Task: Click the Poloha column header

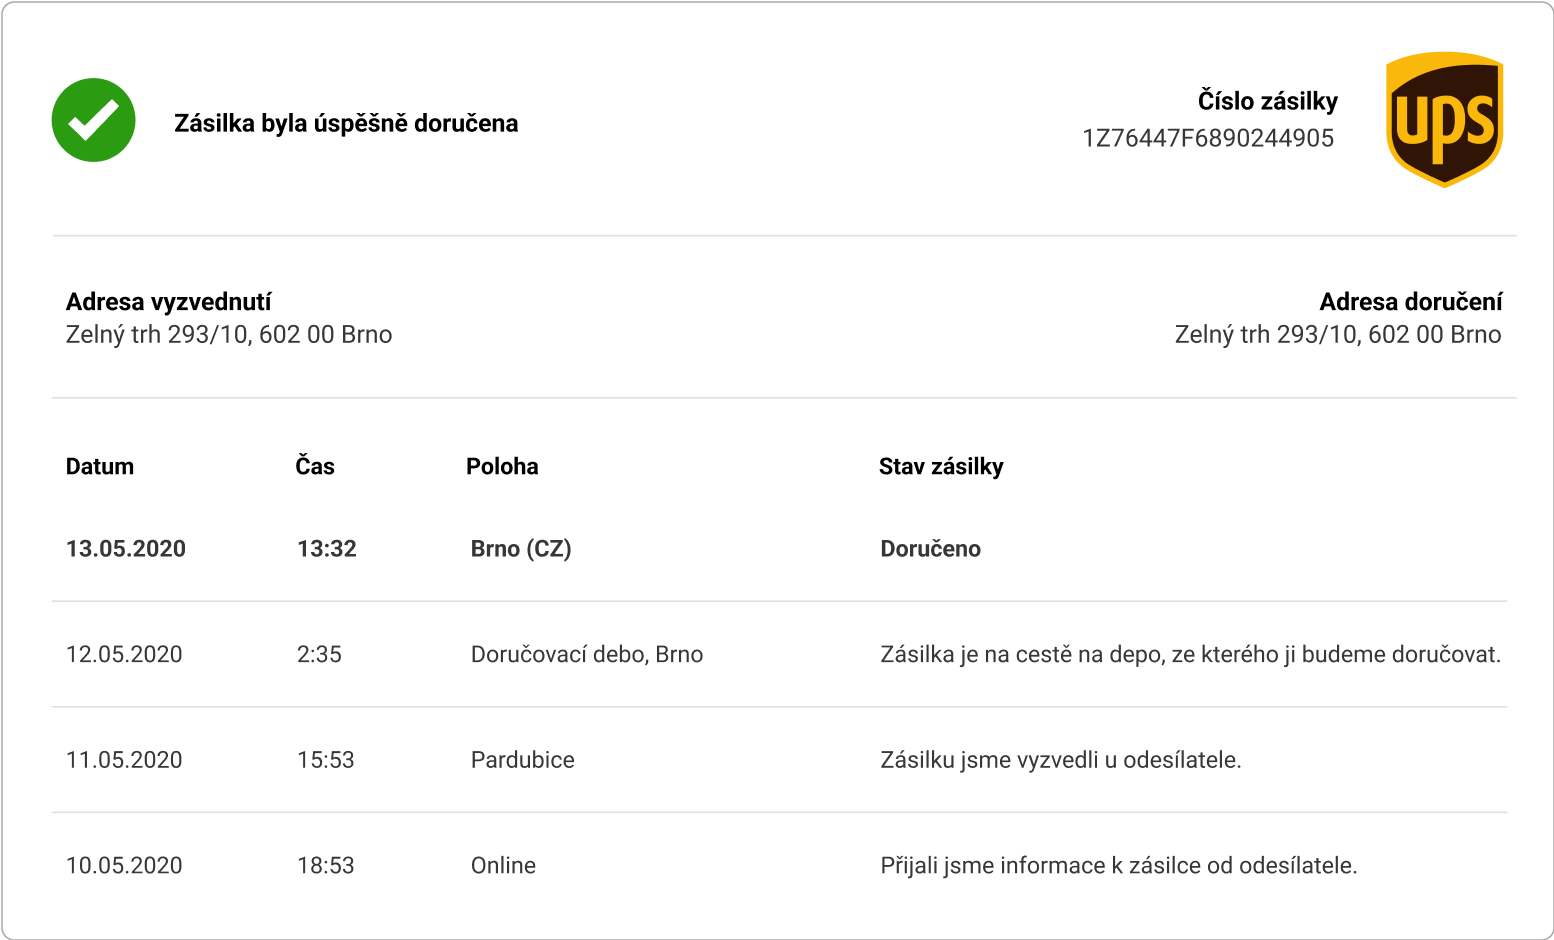Action: [x=502, y=466]
